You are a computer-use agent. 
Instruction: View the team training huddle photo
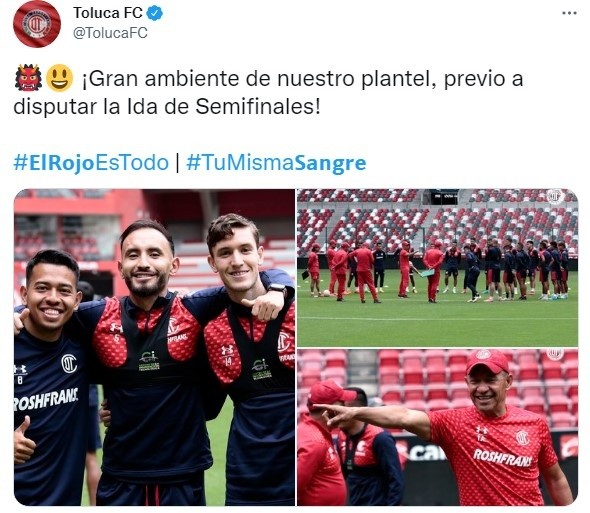coord(437,268)
